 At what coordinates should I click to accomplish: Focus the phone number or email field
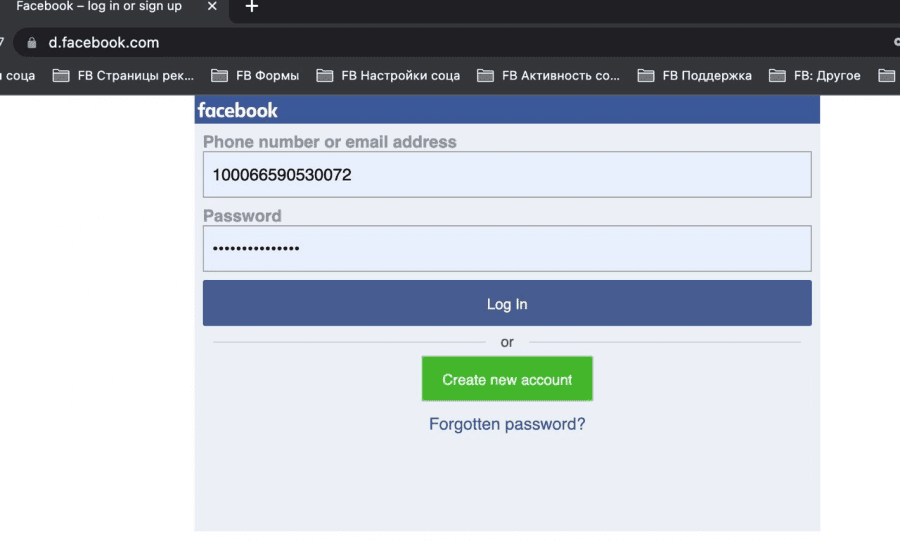[507, 175]
